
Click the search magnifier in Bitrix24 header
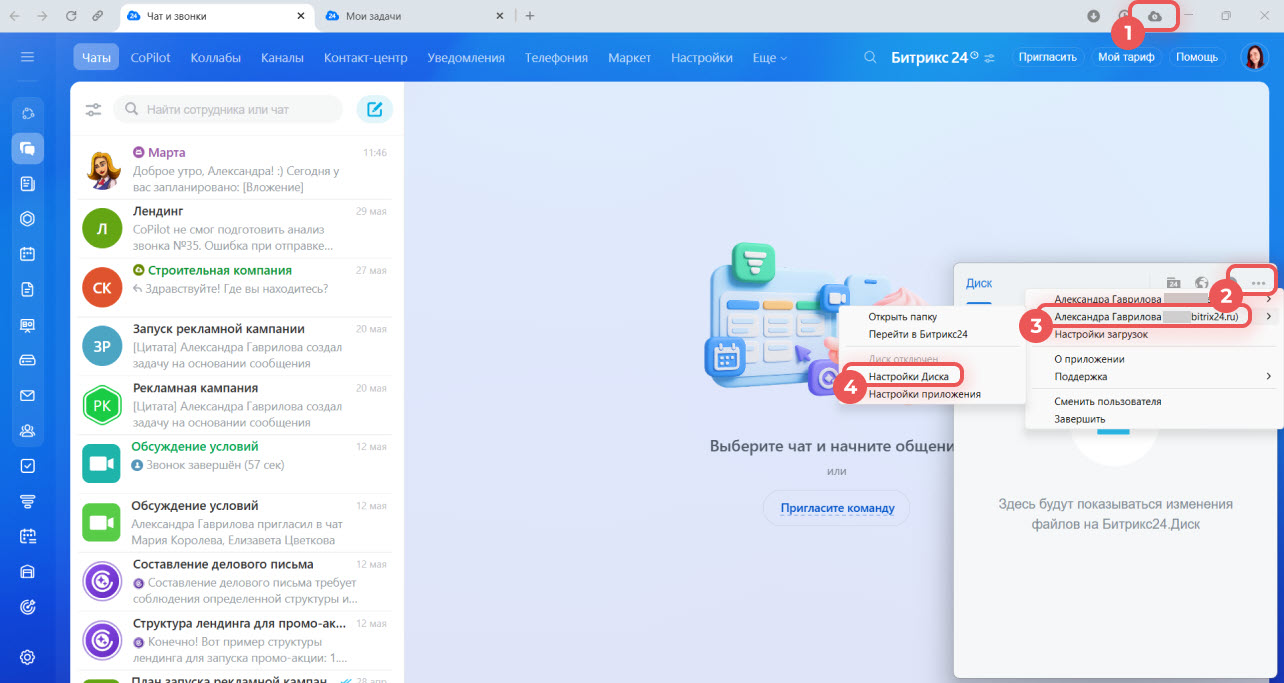(x=871, y=57)
